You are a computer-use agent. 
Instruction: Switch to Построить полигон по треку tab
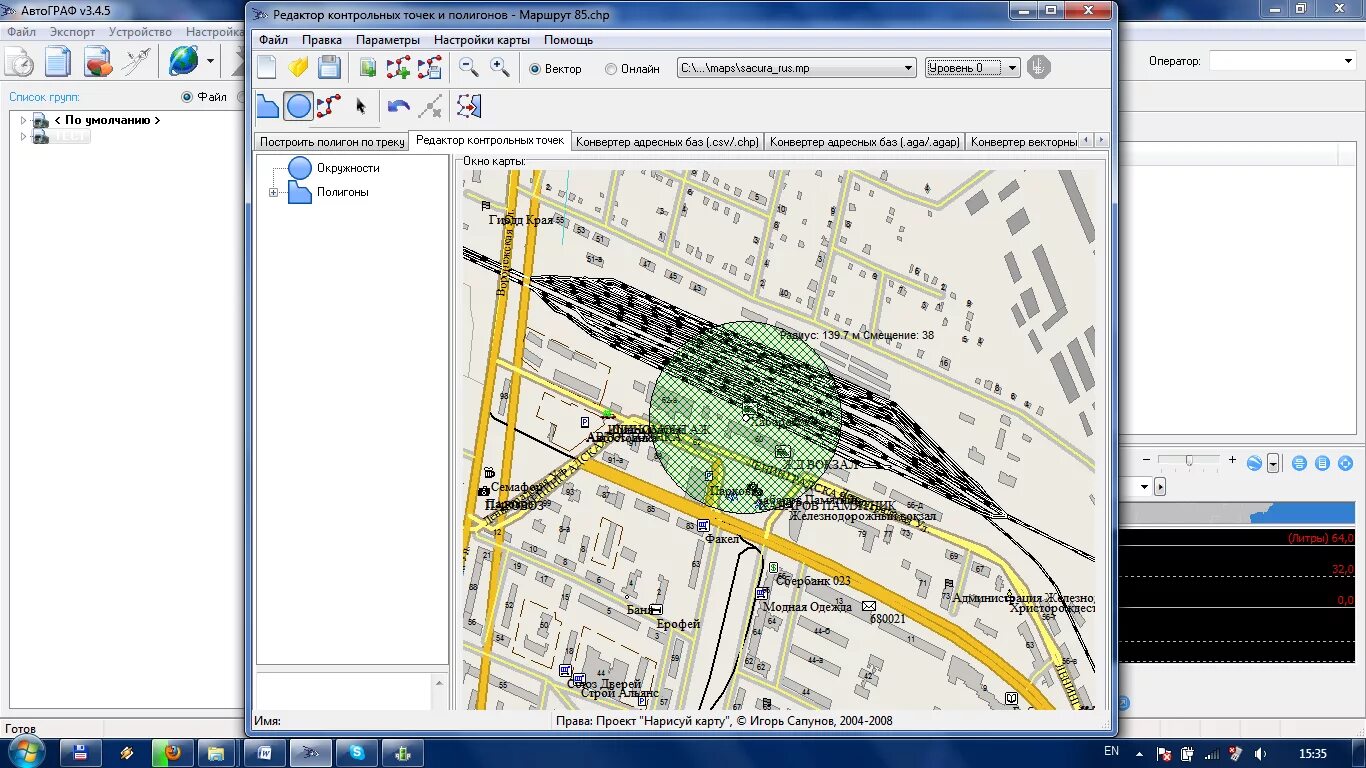click(332, 142)
